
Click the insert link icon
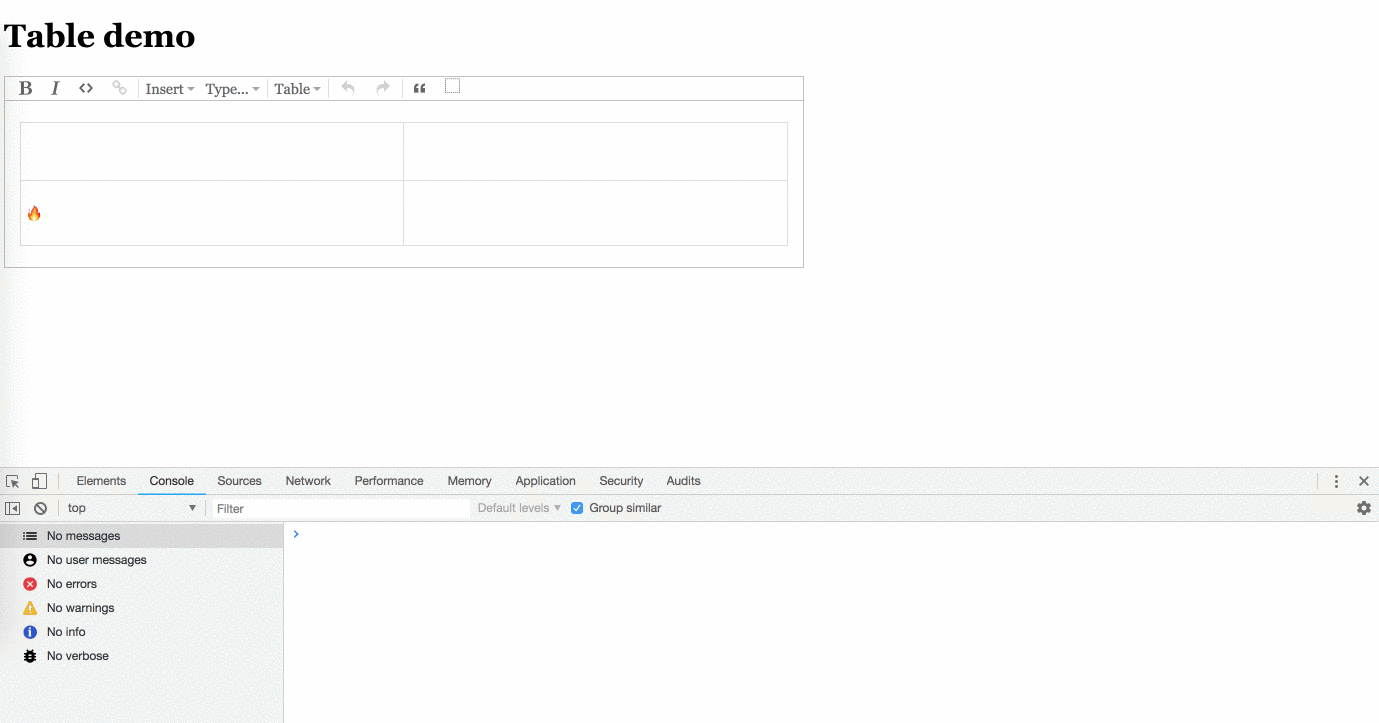coord(119,88)
